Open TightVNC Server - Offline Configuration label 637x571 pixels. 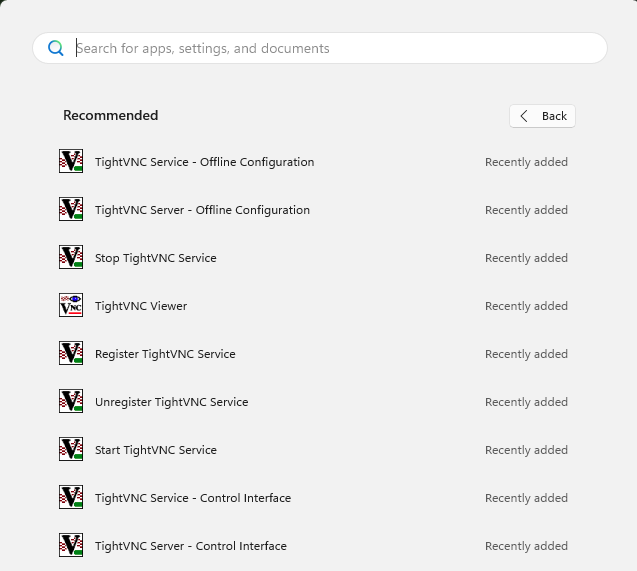[202, 210]
